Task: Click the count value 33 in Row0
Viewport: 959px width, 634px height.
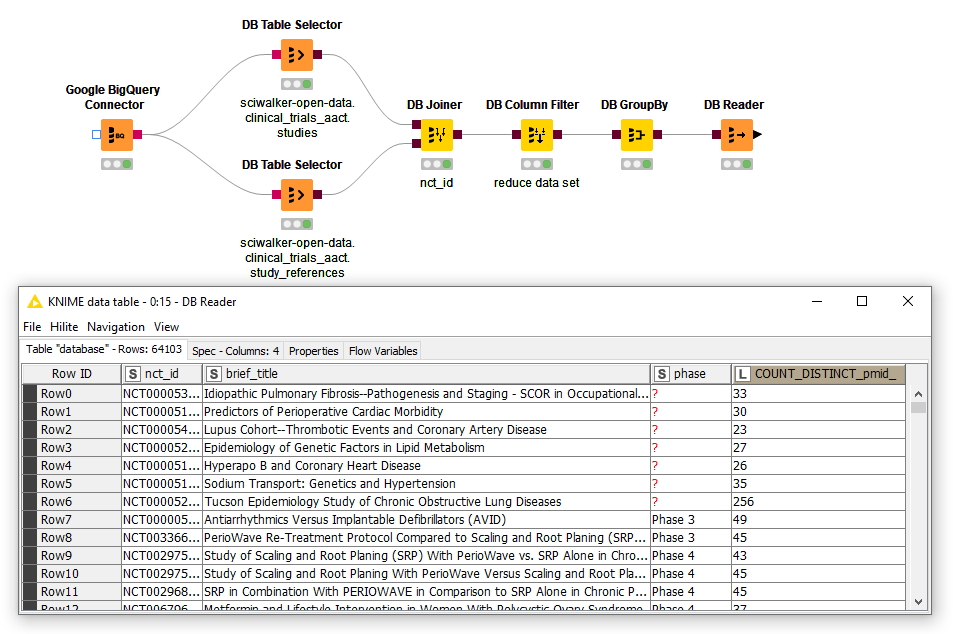Action: [x=819, y=394]
